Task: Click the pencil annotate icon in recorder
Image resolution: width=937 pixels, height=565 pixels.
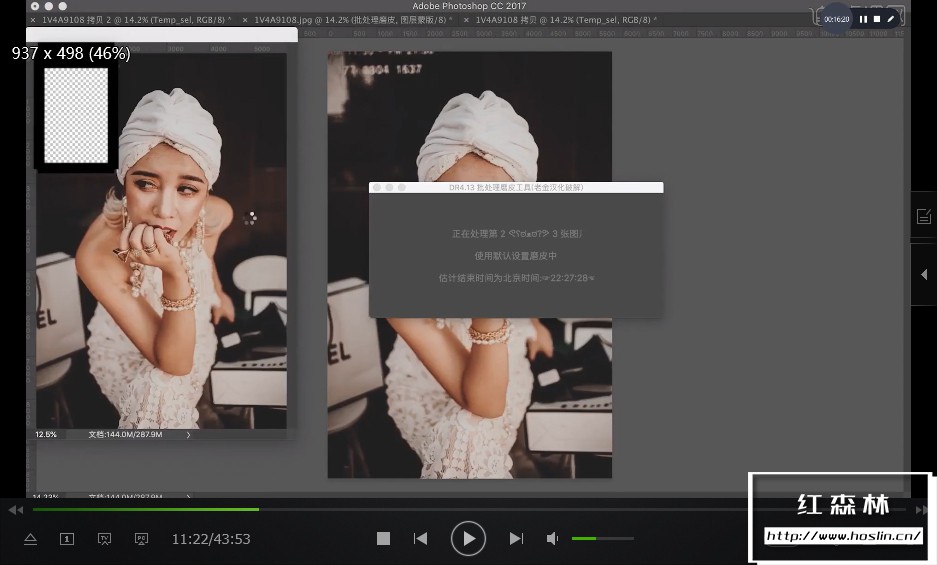Action: [890, 19]
